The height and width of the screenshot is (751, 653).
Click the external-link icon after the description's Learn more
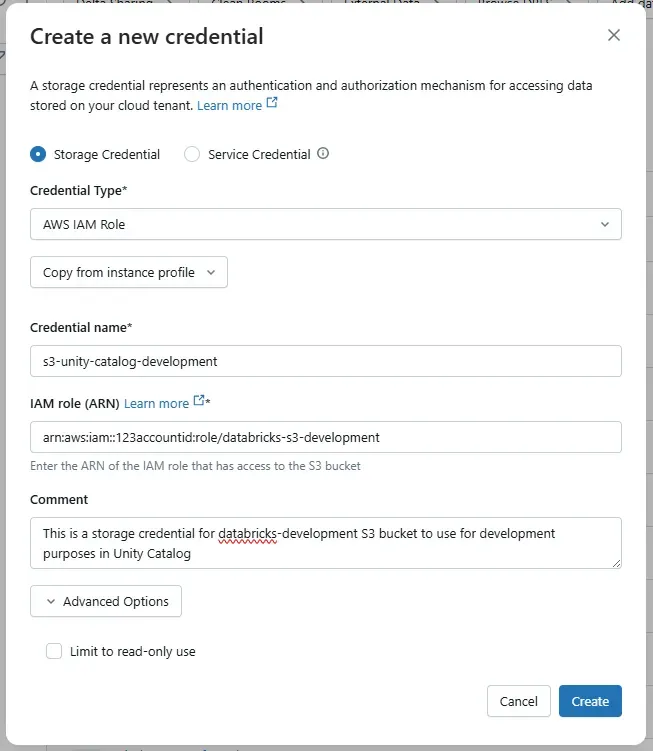(x=272, y=104)
